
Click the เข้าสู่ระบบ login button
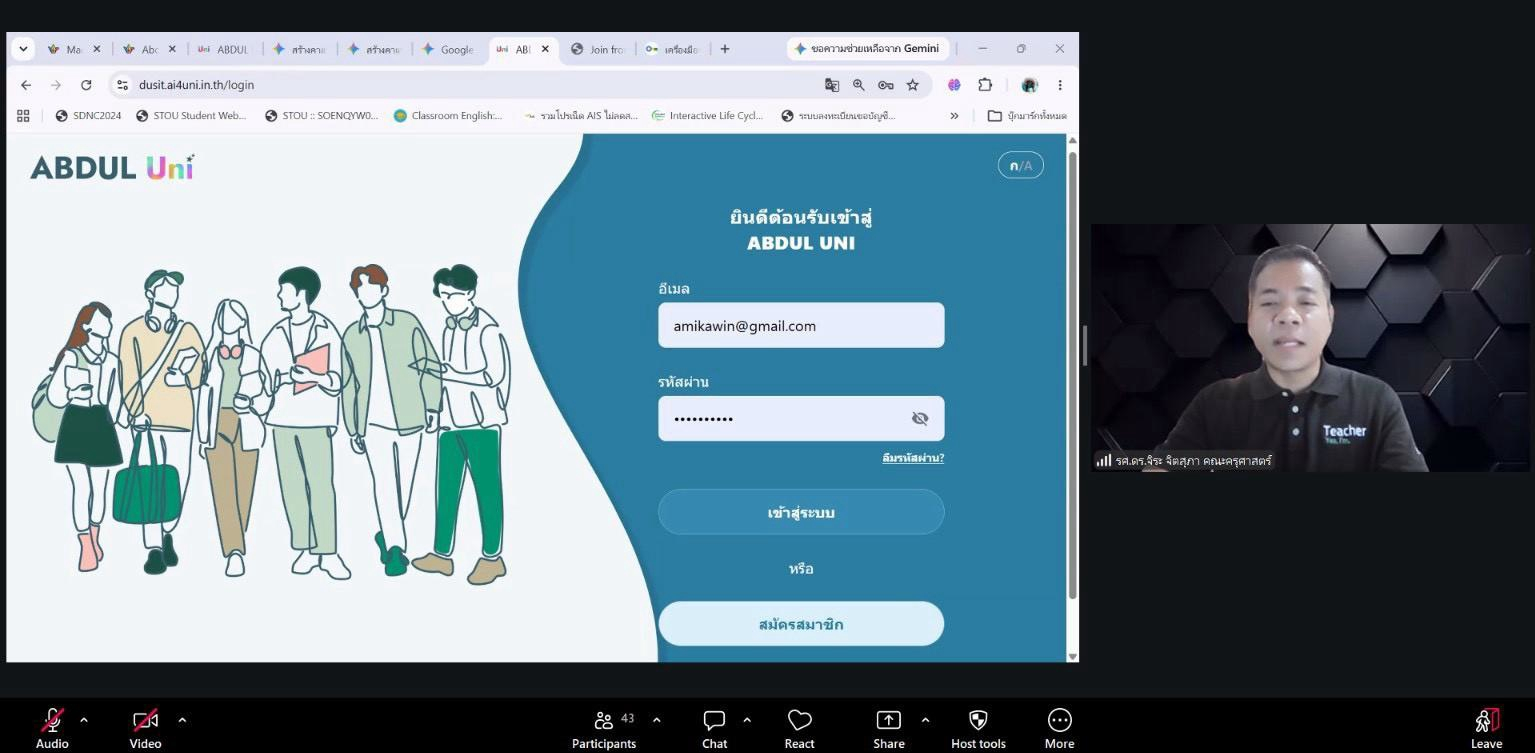(801, 512)
